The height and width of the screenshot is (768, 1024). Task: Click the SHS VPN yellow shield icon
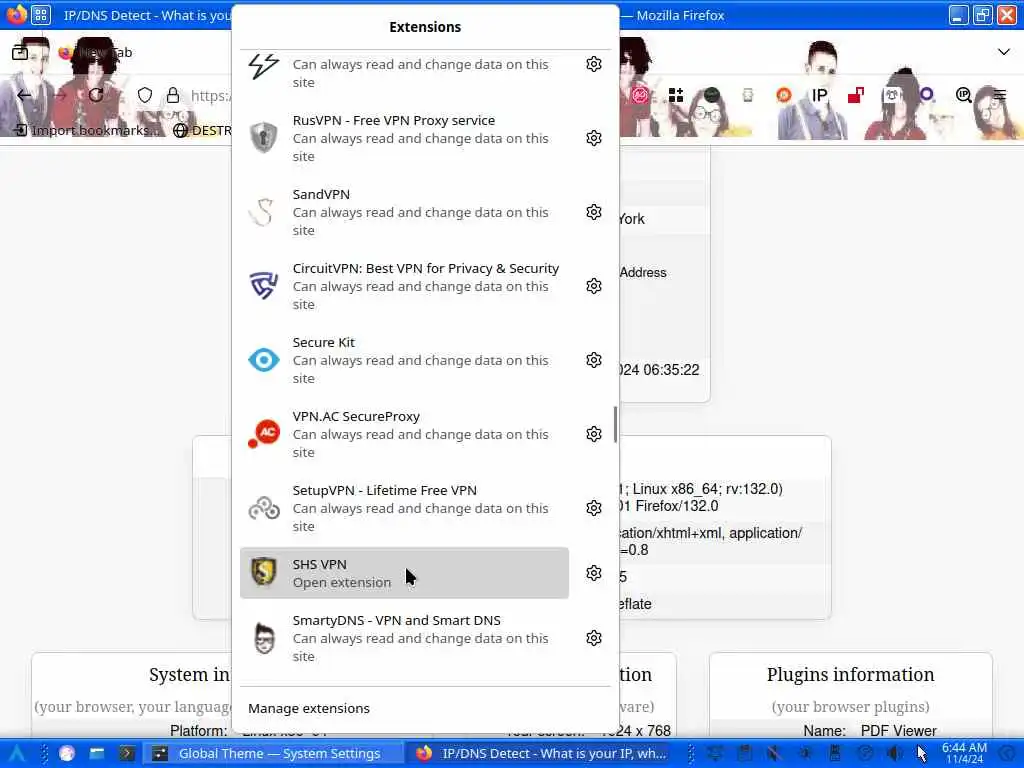(x=264, y=572)
